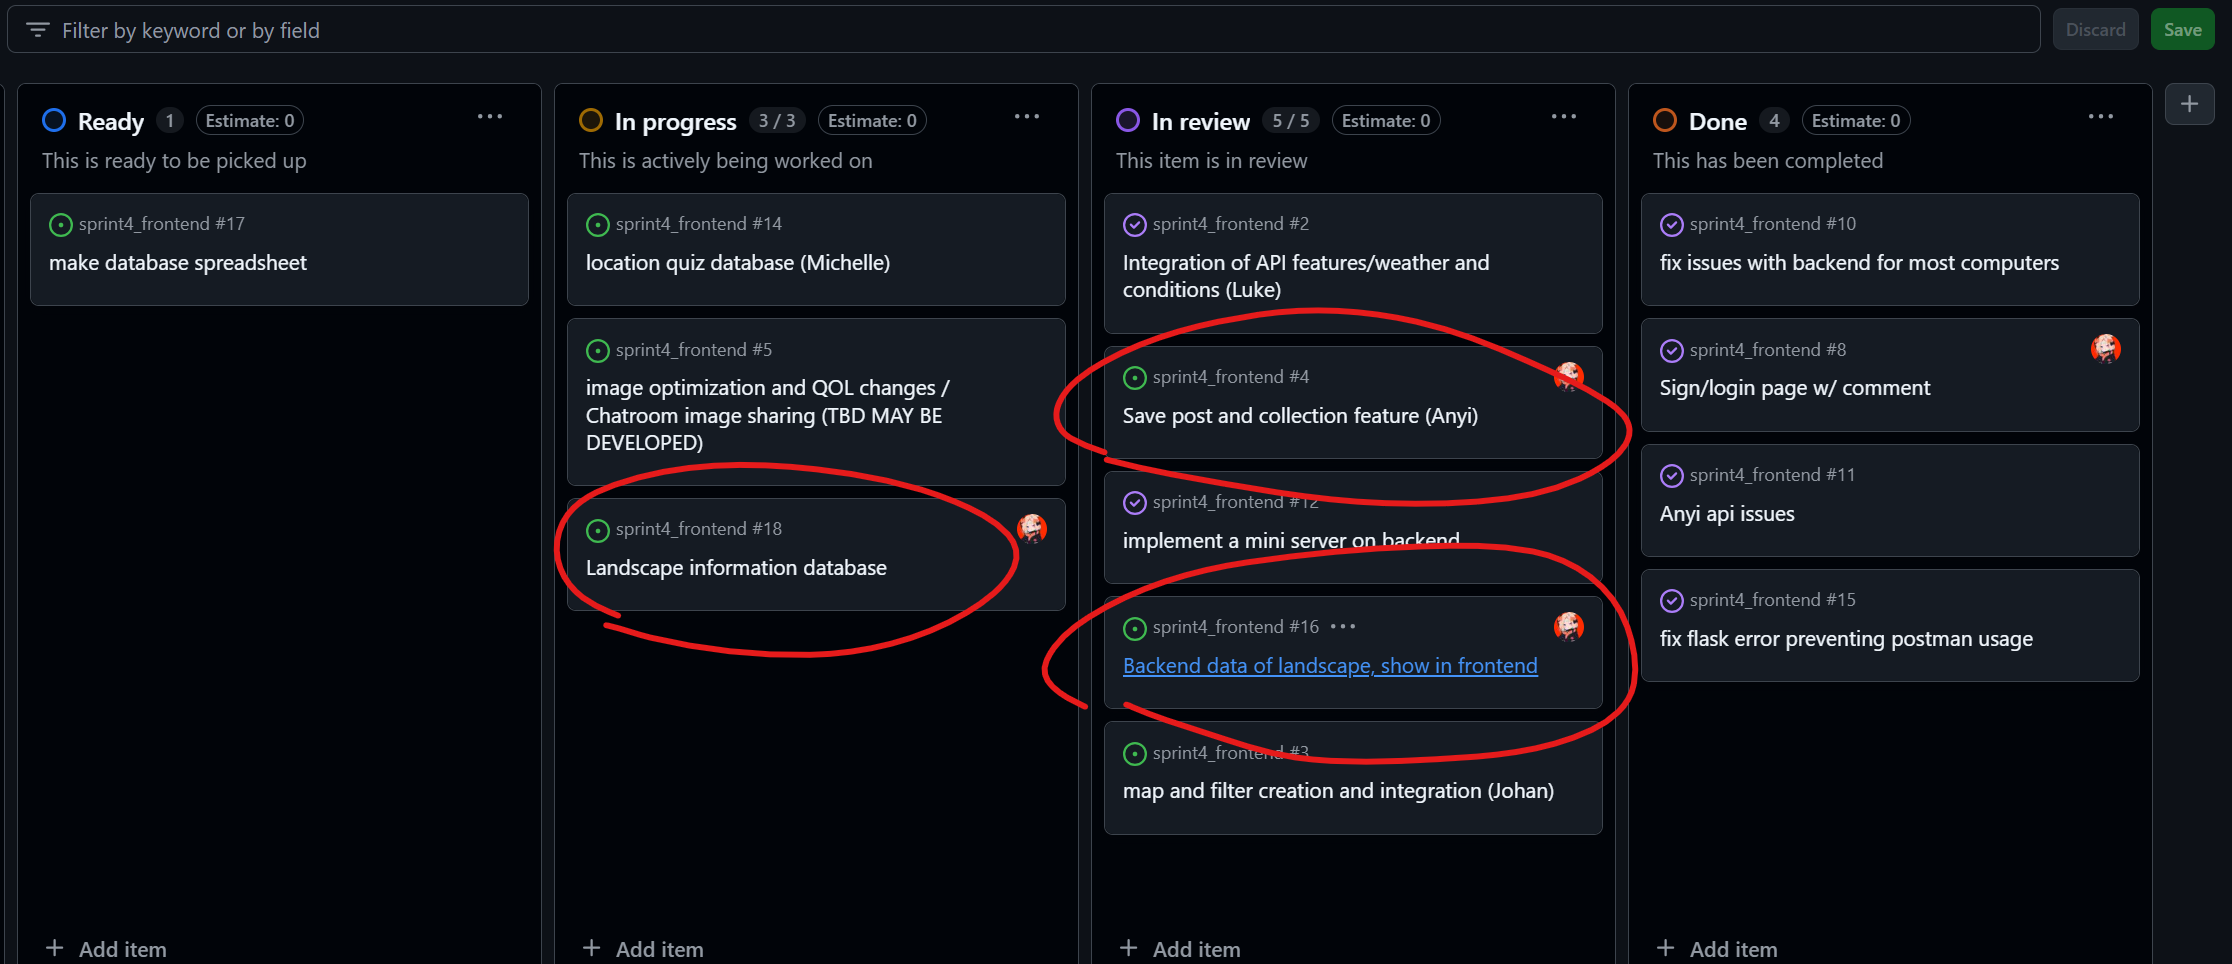The image size is (2232, 964).
Task: Open the In review column options menu
Action: (1564, 117)
